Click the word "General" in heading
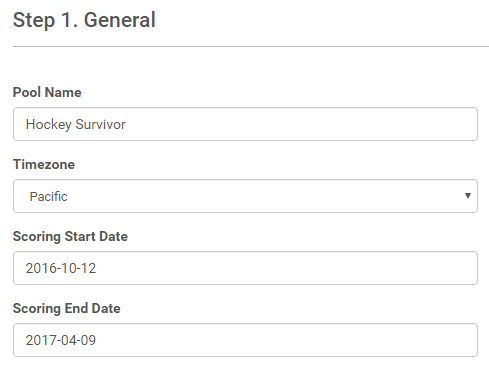Viewport: 489px width, 377px height. pyautogui.click(x=120, y=20)
